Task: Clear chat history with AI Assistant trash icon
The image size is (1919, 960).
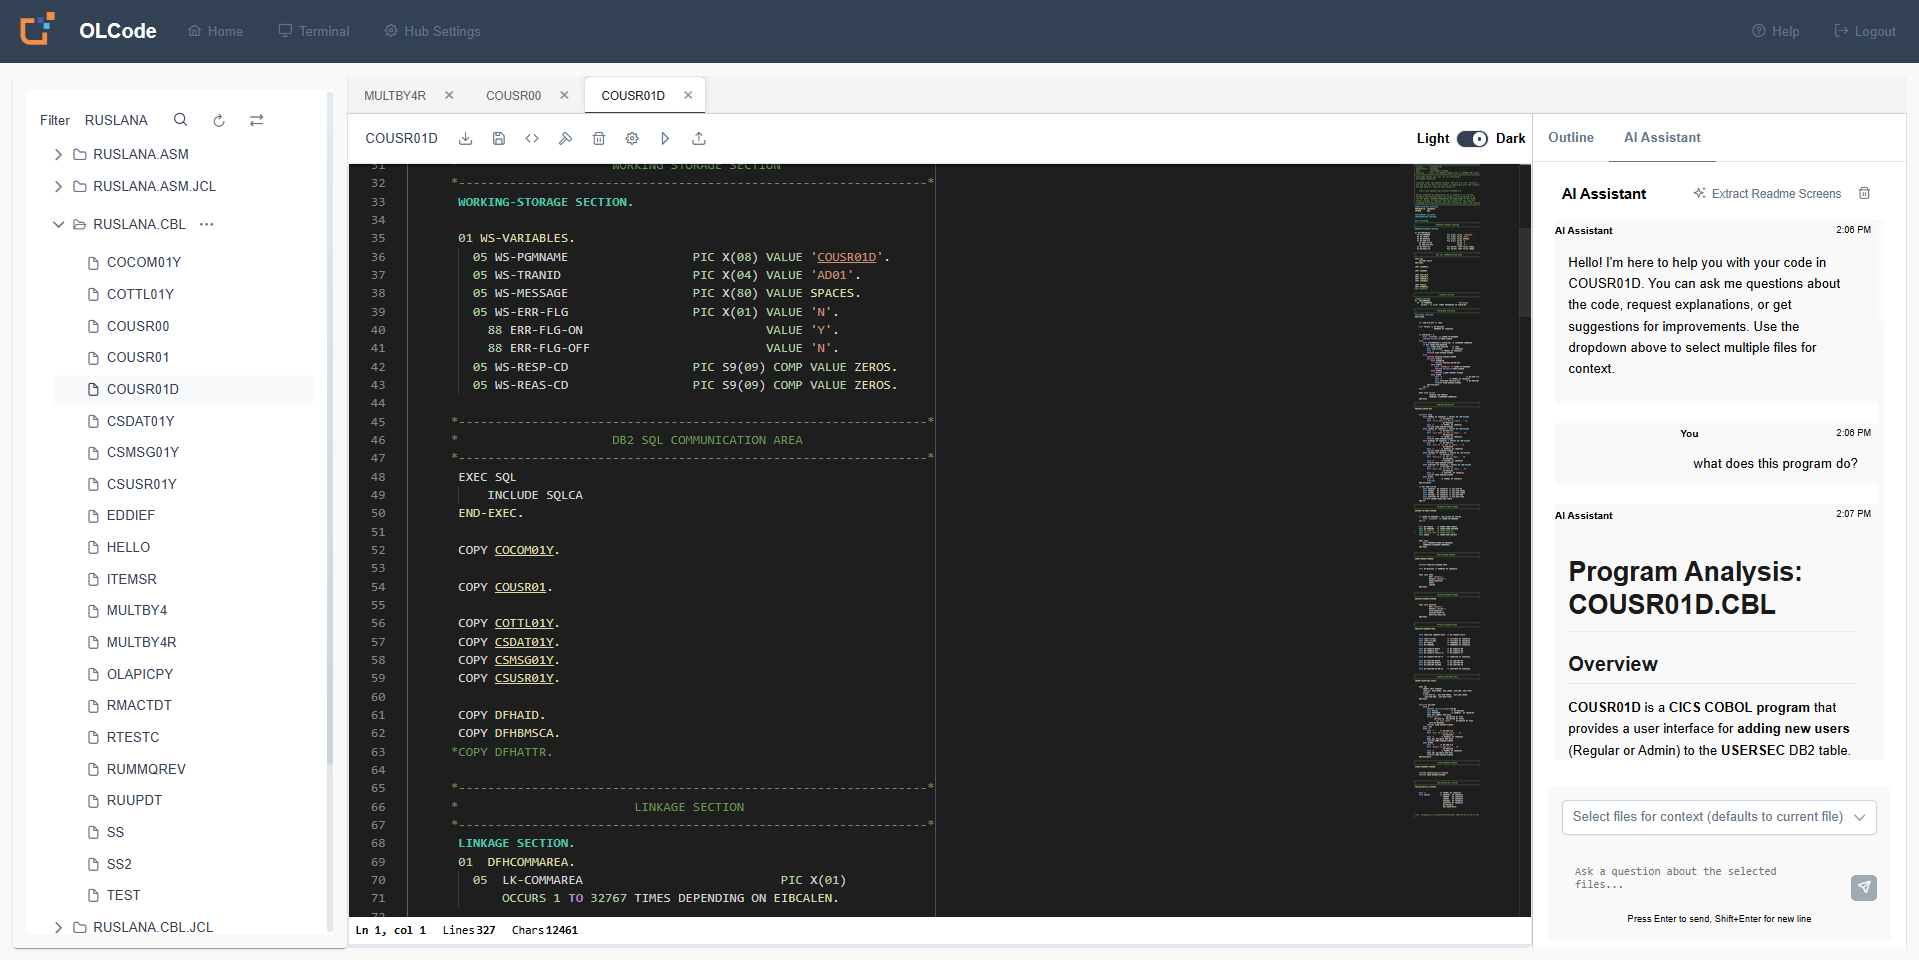Action: click(1864, 193)
